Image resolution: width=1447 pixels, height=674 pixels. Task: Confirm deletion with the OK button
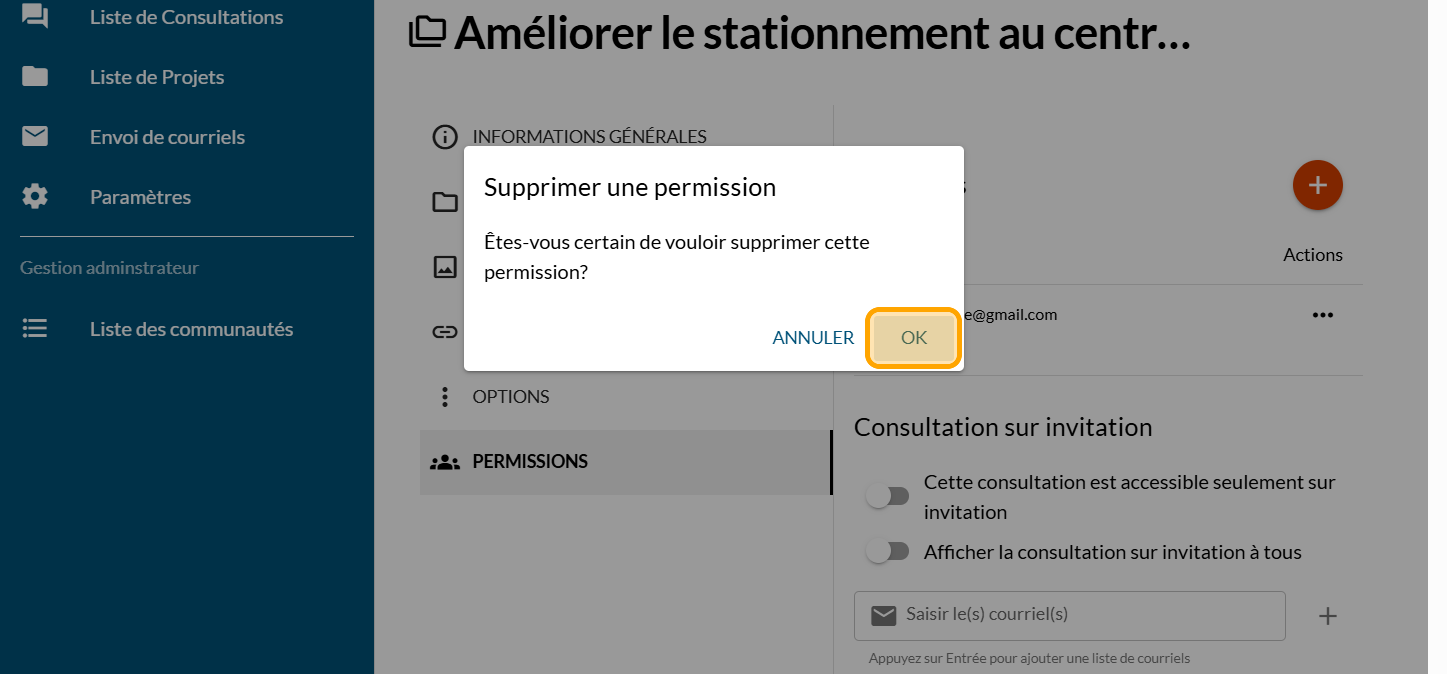(914, 338)
